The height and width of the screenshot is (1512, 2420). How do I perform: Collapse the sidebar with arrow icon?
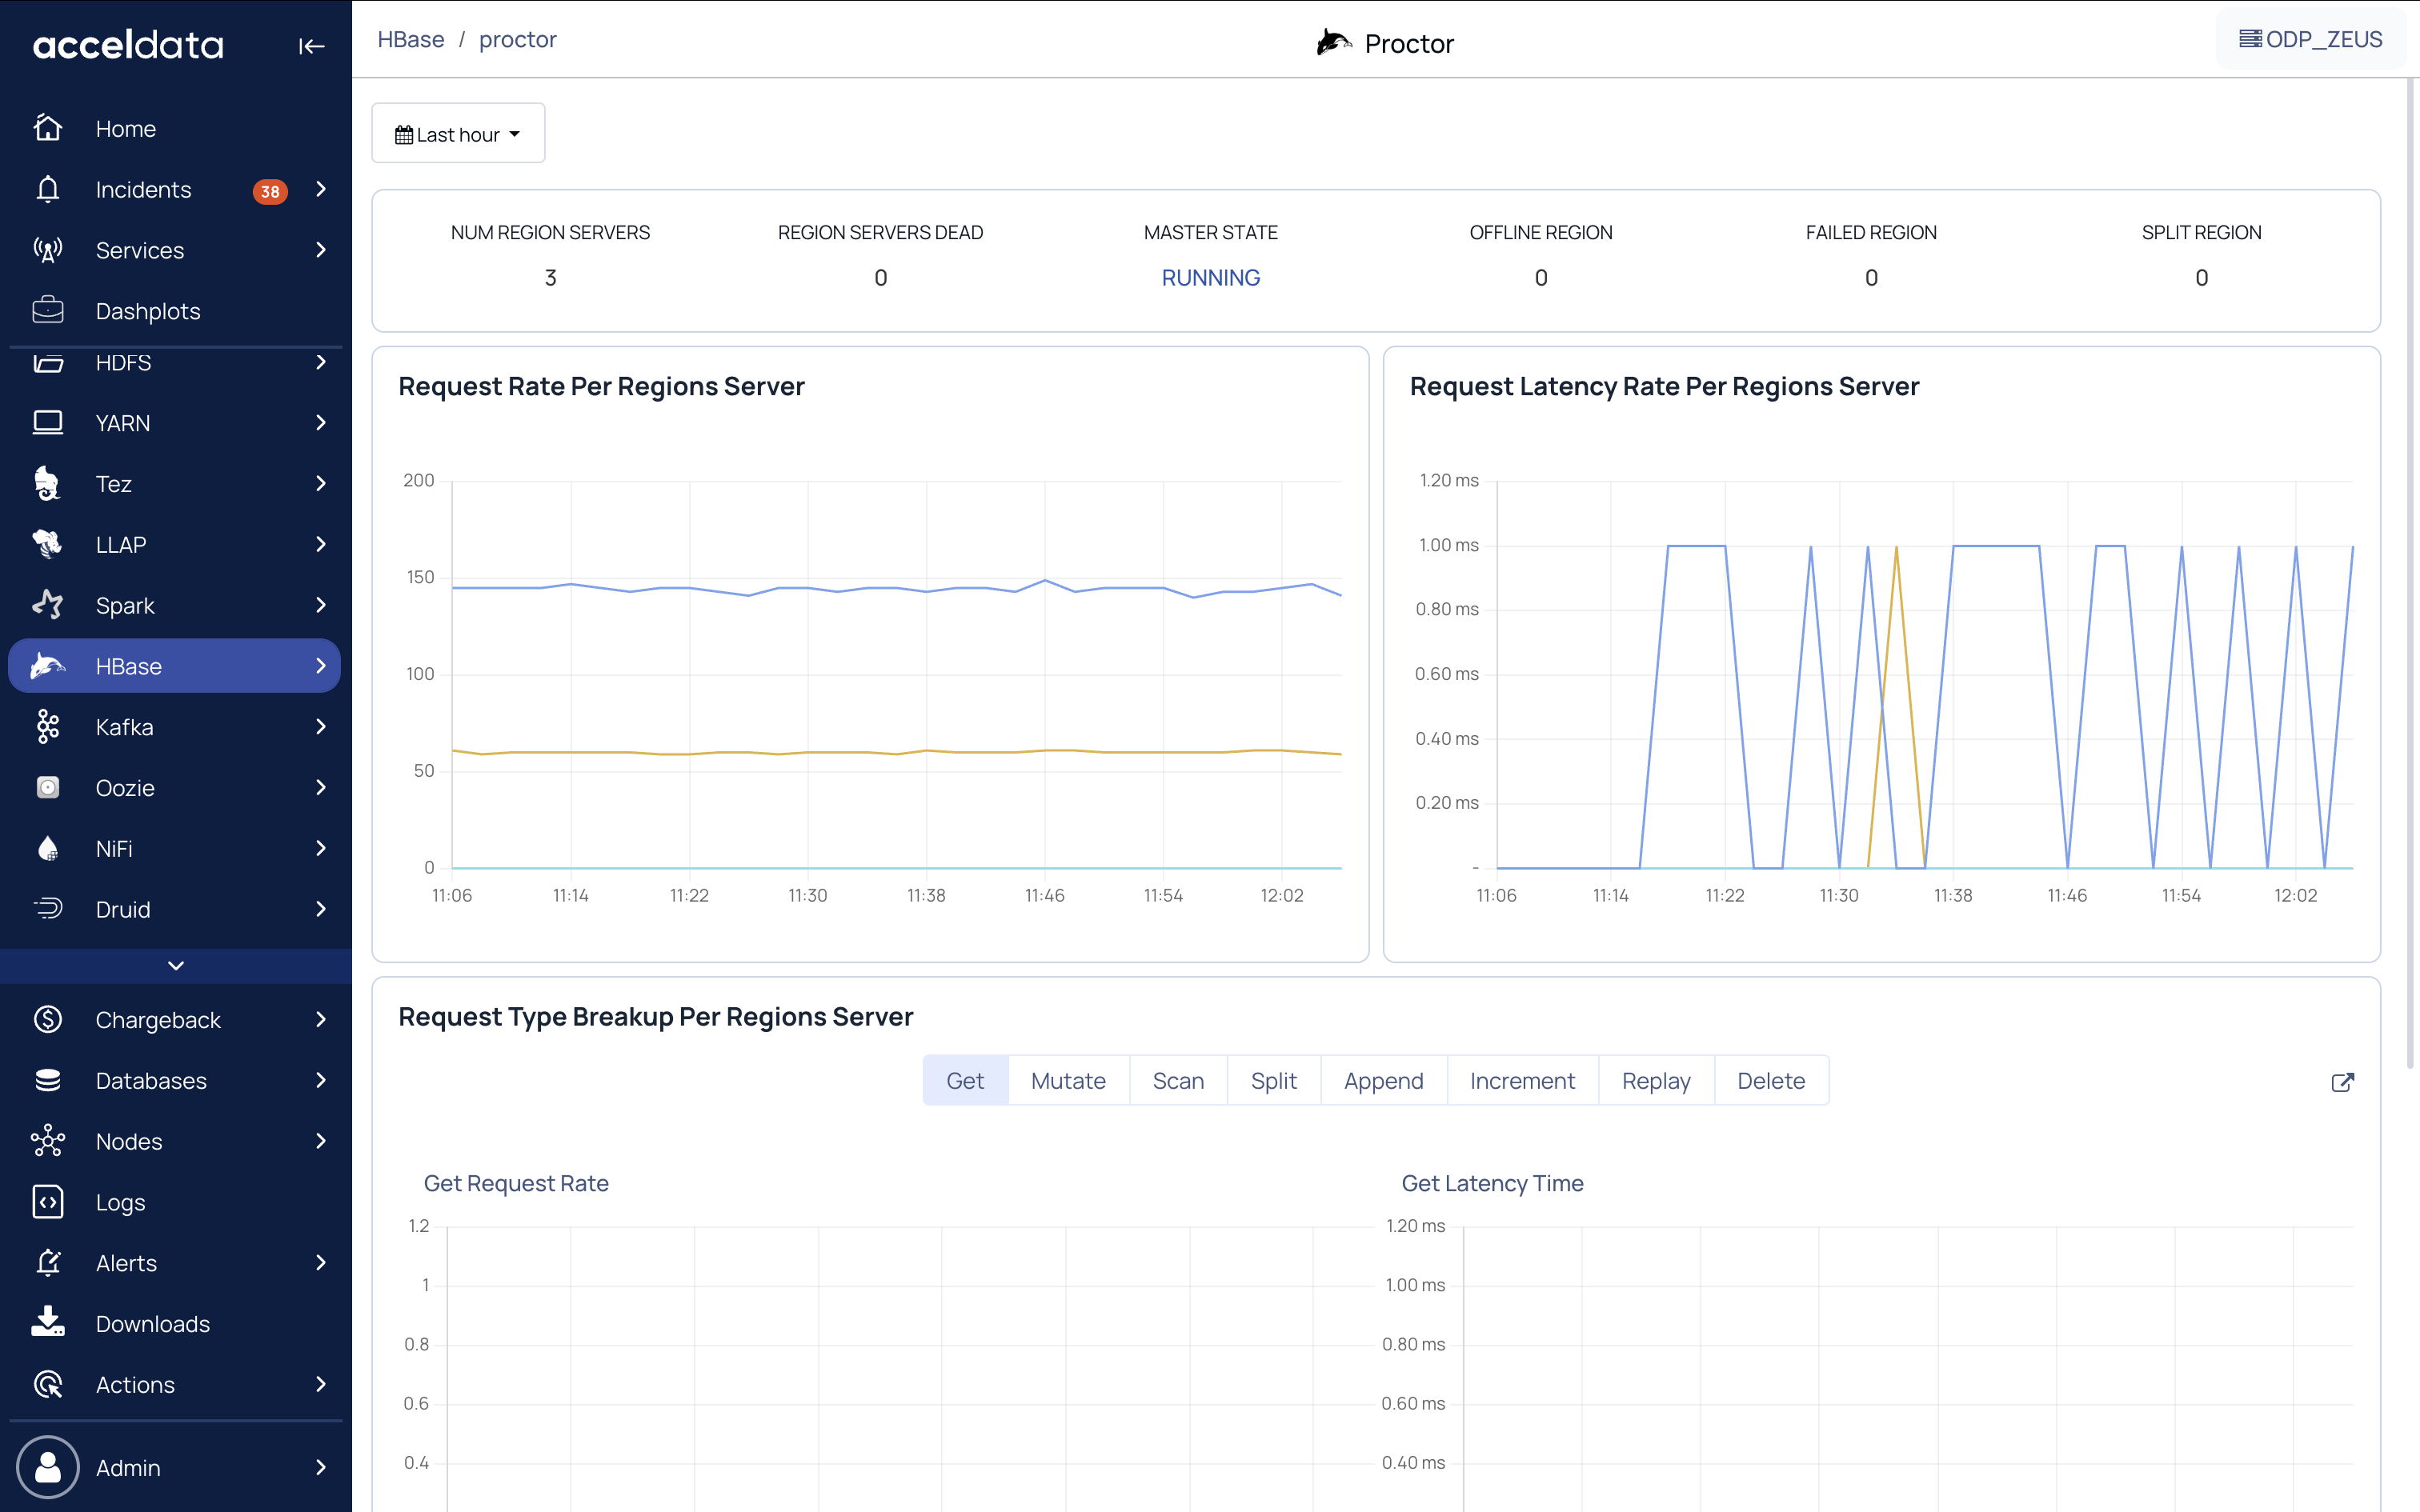pos(311,46)
